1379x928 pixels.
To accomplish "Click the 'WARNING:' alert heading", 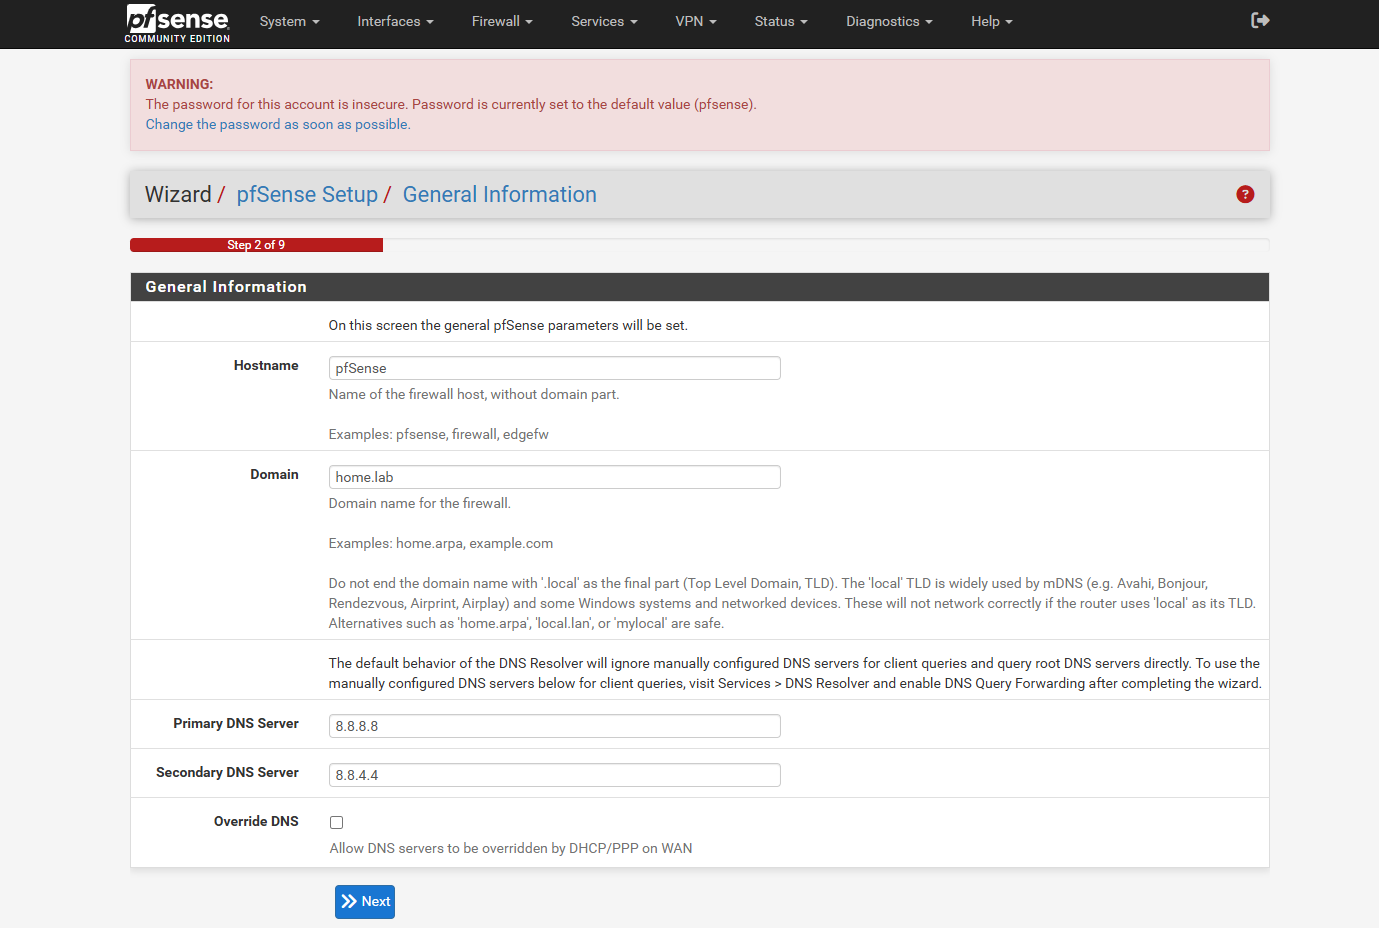I will pos(180,85).
